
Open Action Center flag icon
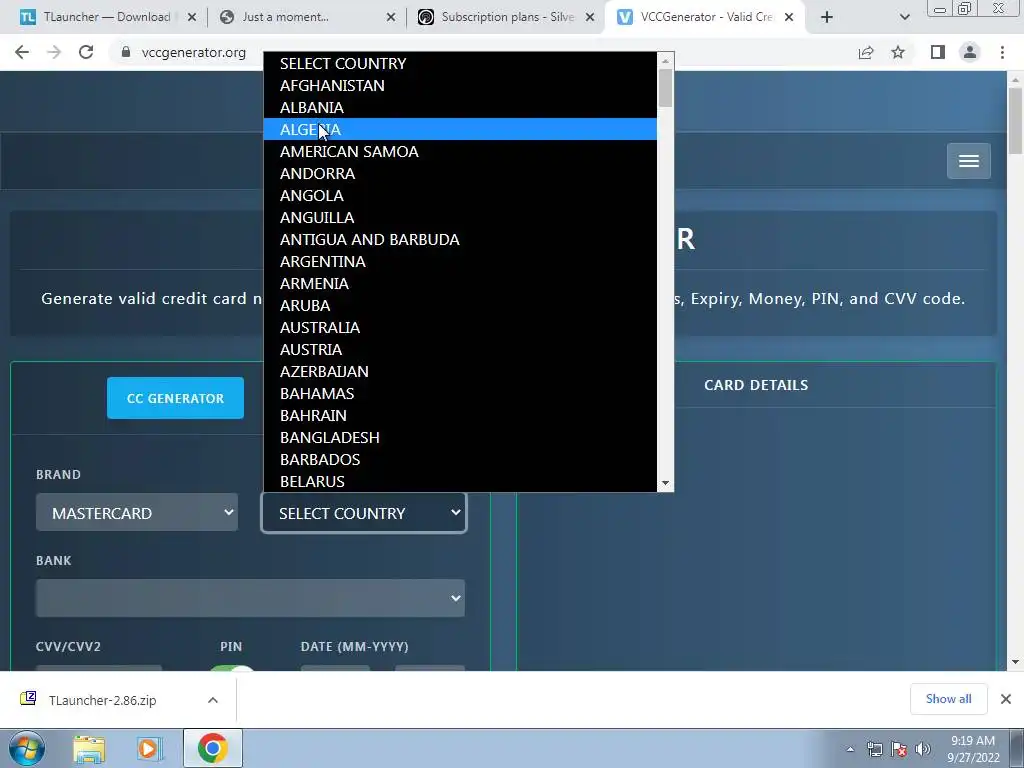[899, 749]
